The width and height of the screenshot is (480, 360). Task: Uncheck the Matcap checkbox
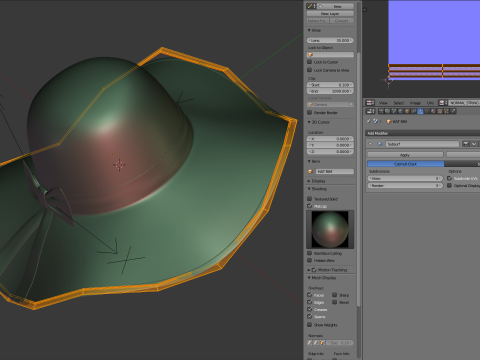click(x=309, y=206)
